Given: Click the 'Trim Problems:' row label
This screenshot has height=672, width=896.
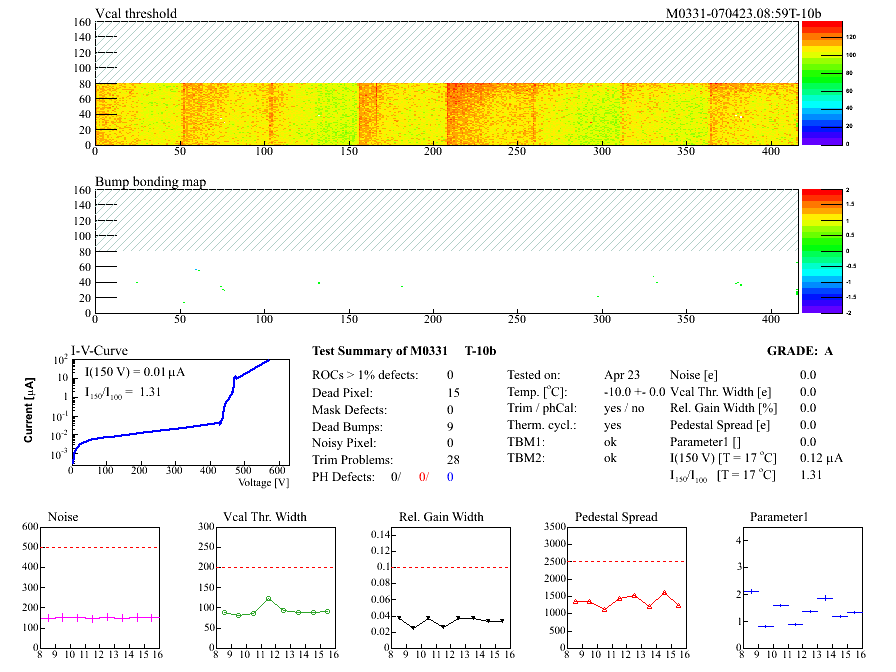Looking at the screenshot, I should tap(350, 459).
